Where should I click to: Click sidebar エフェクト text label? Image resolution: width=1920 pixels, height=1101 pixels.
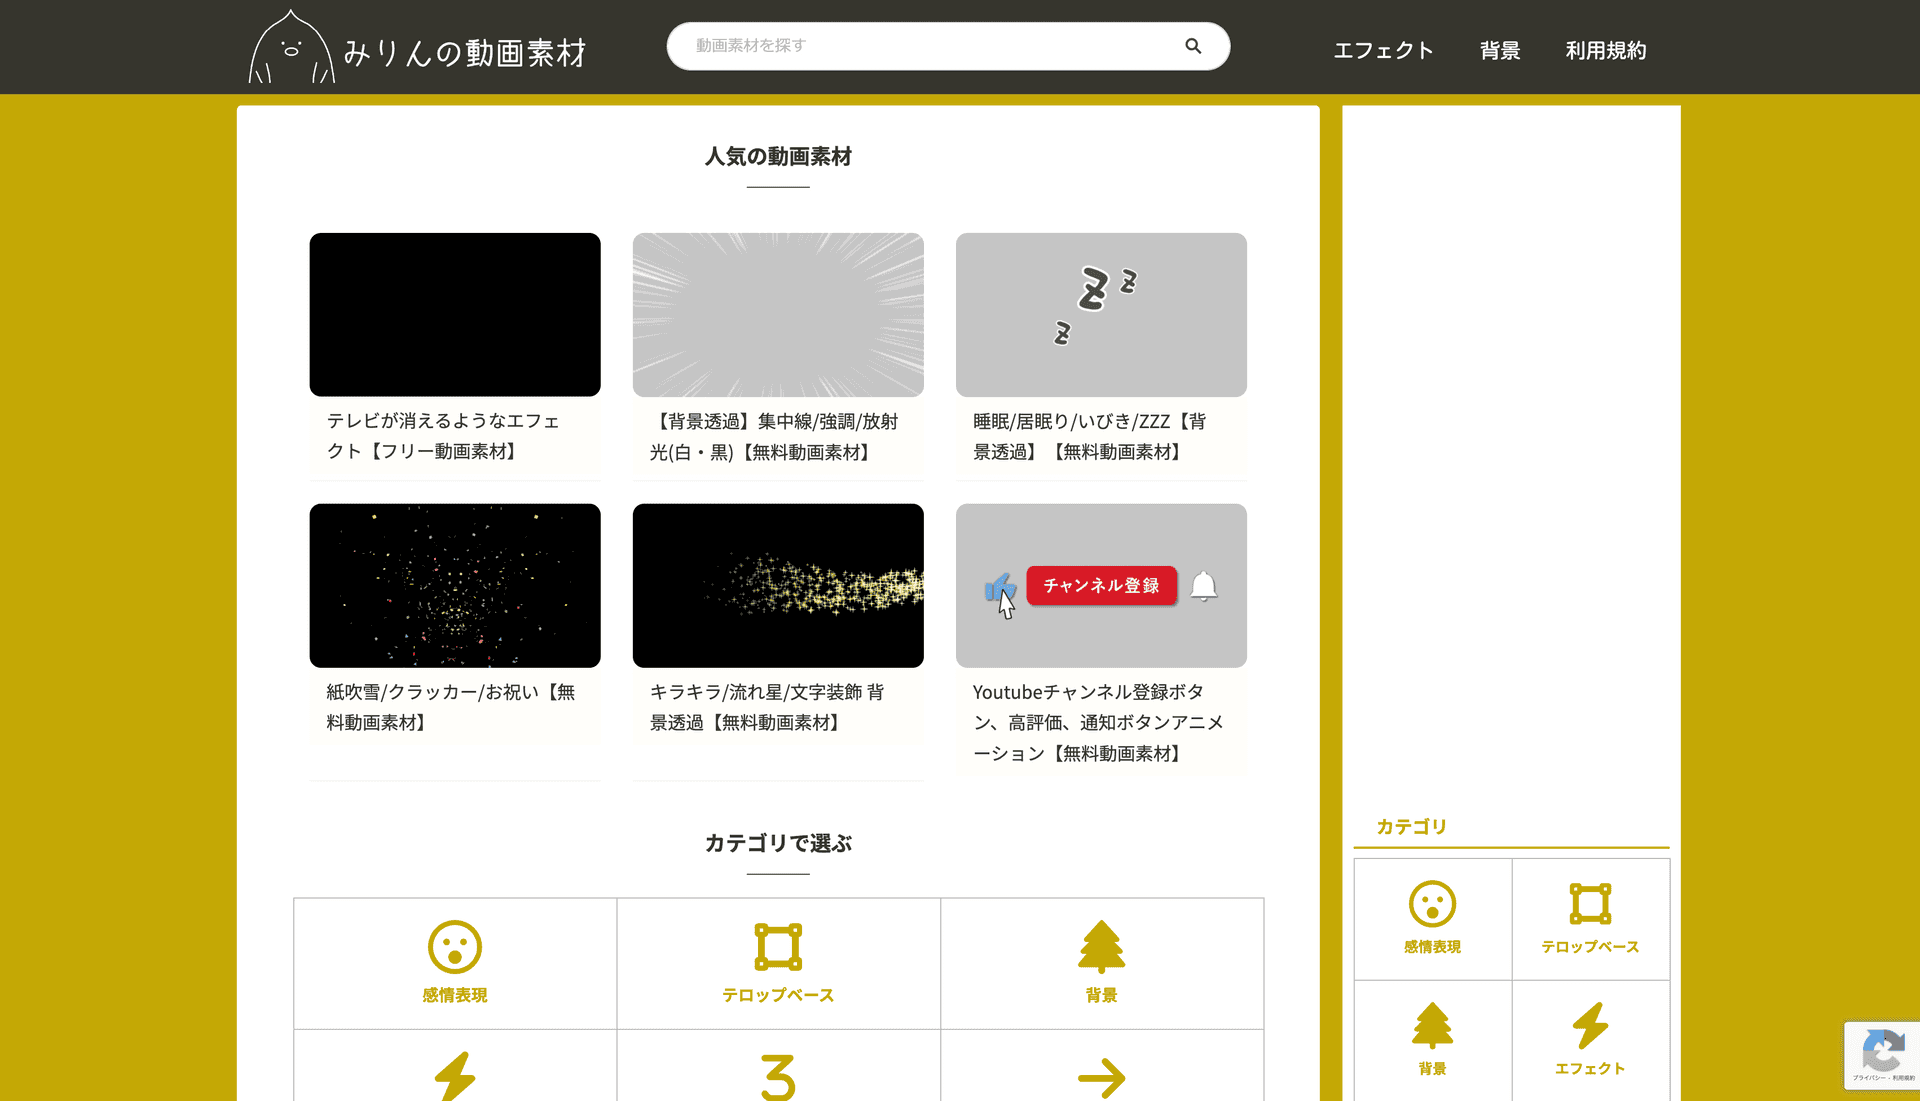(x=1590, y=1069)
